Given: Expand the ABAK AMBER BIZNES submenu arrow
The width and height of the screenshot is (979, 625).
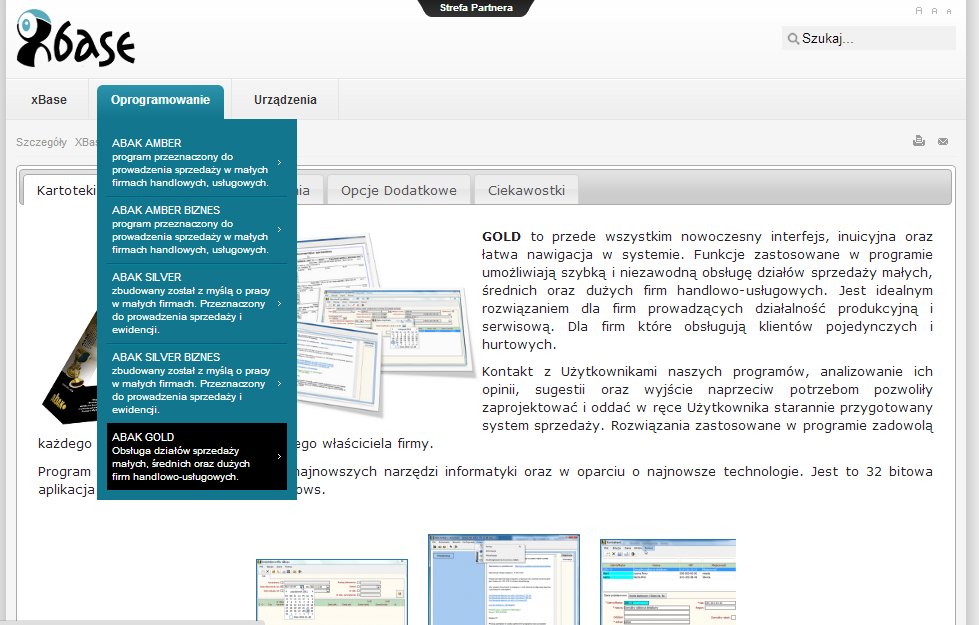Looking at the screenshot, I should point(279,230).
